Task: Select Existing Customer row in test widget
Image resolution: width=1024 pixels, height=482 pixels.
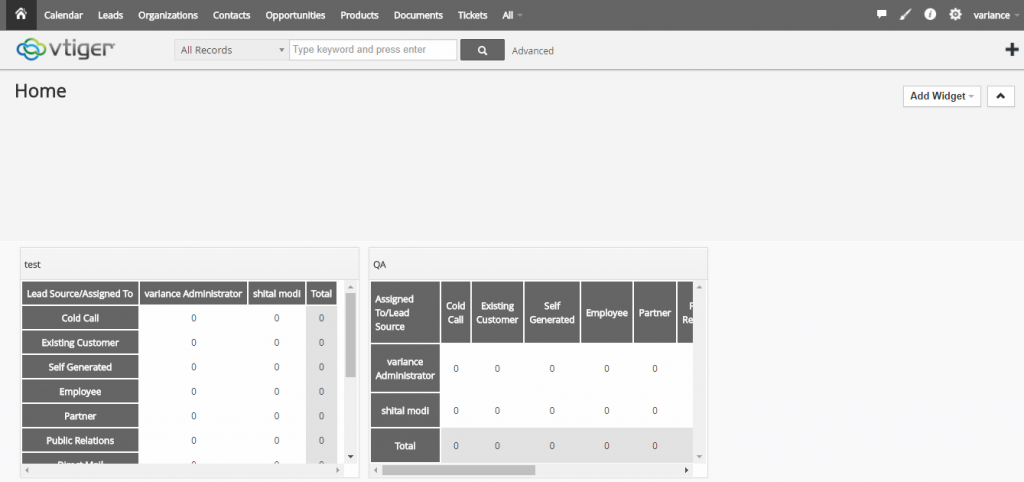Action: coord(80,342)
